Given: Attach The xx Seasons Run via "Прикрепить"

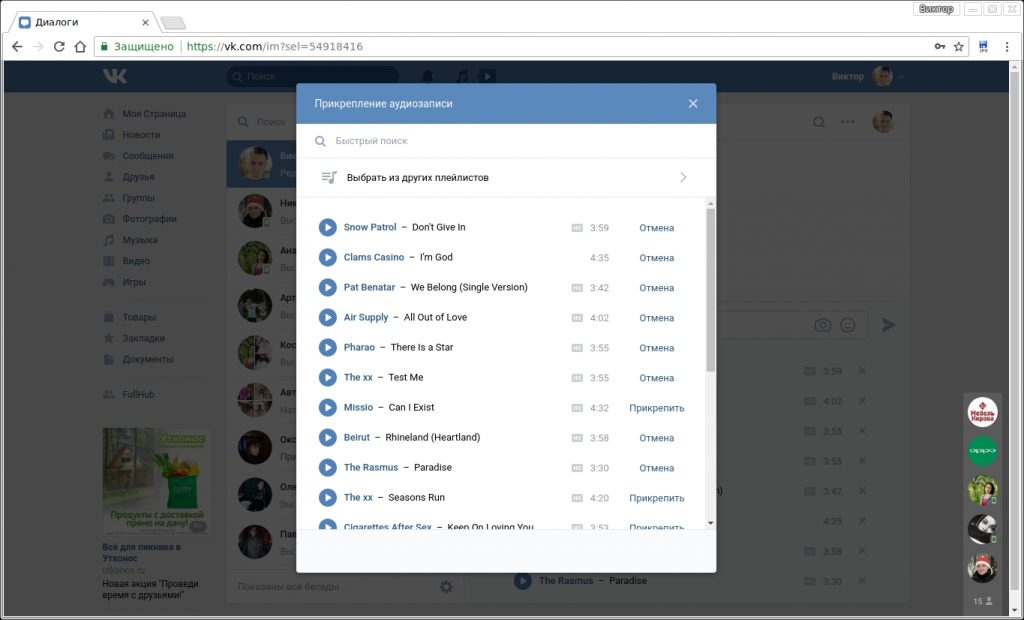Looking at the screenshot, I should pyautogui.click(x=656, y=498).
